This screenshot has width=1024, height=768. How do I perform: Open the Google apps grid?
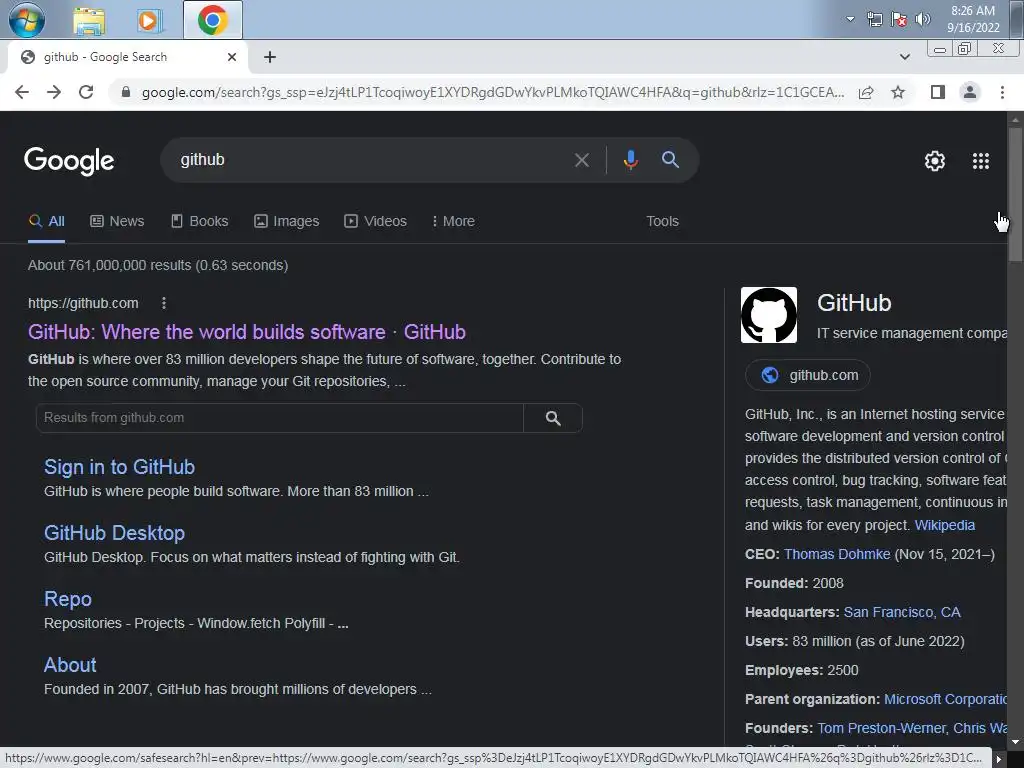pos(980,161)
